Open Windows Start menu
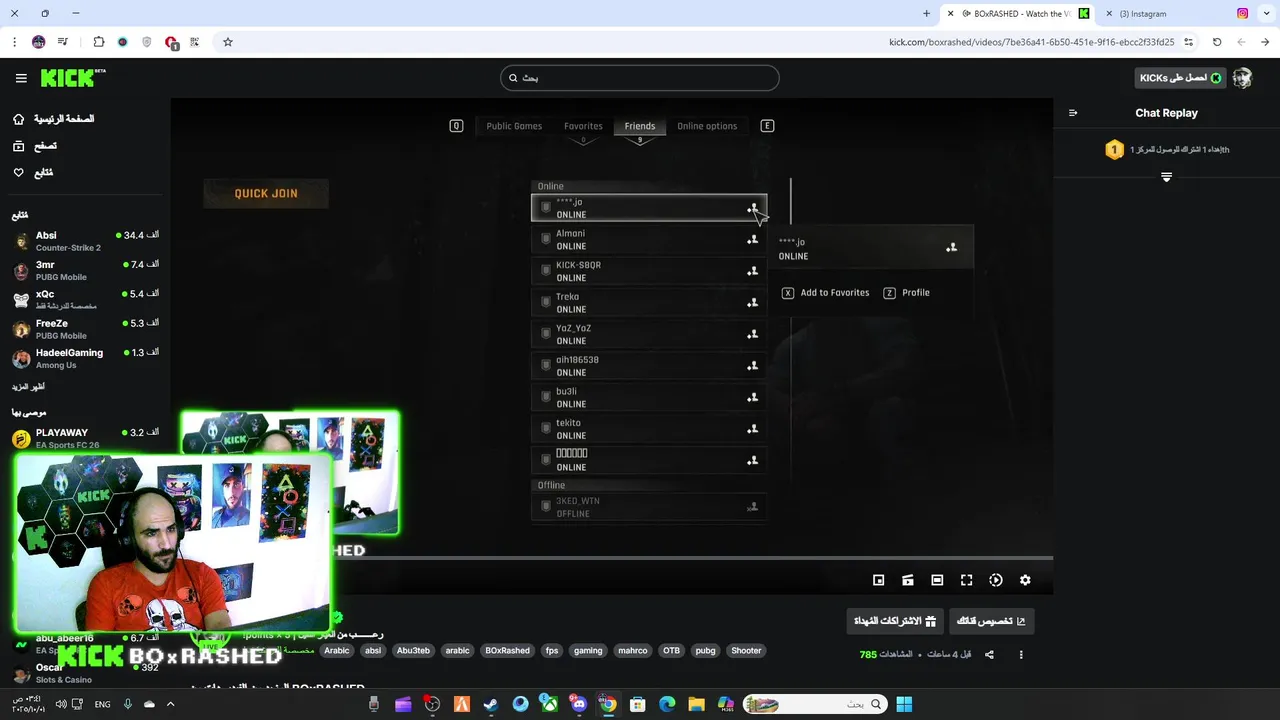The image size is (1280, 720). pos(904,704)
